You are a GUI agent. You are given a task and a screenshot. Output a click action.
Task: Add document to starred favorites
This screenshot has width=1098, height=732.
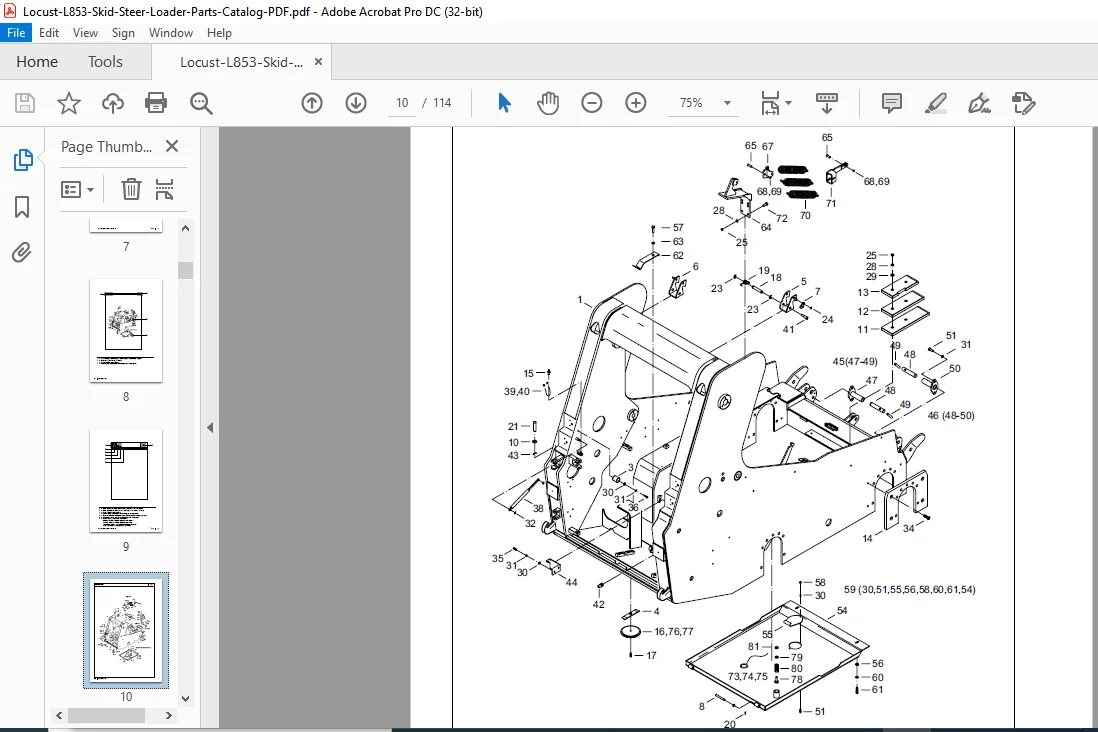69,103
